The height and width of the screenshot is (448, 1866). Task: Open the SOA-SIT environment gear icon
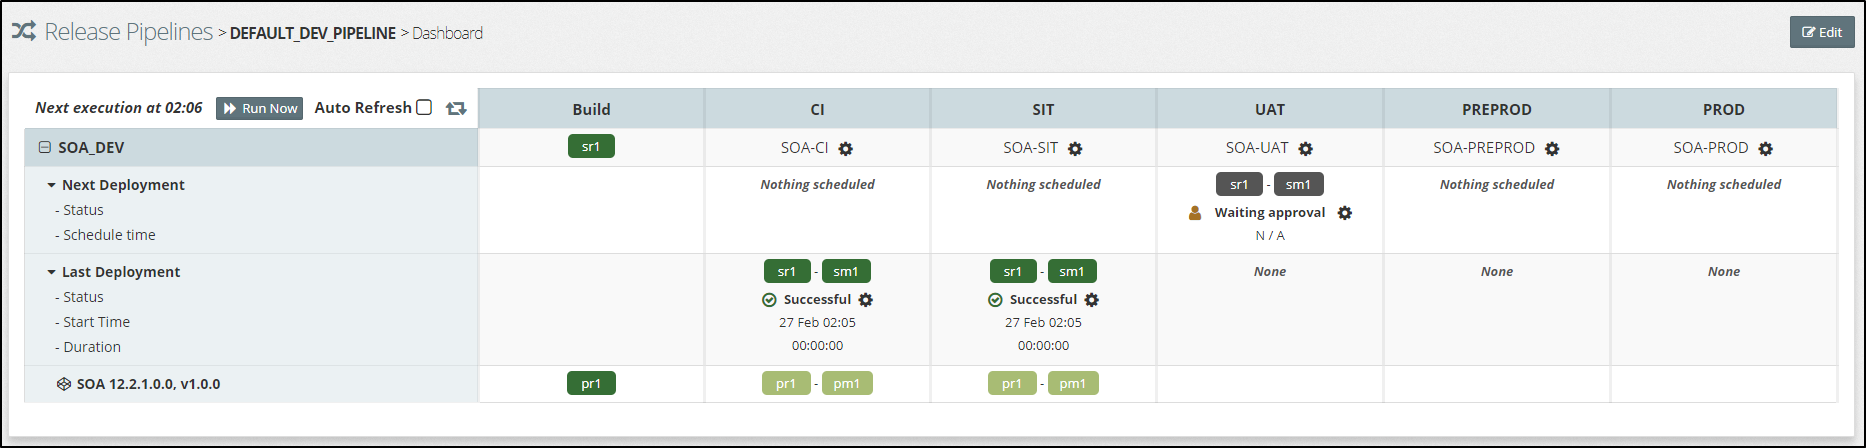tap(1075, 149)
